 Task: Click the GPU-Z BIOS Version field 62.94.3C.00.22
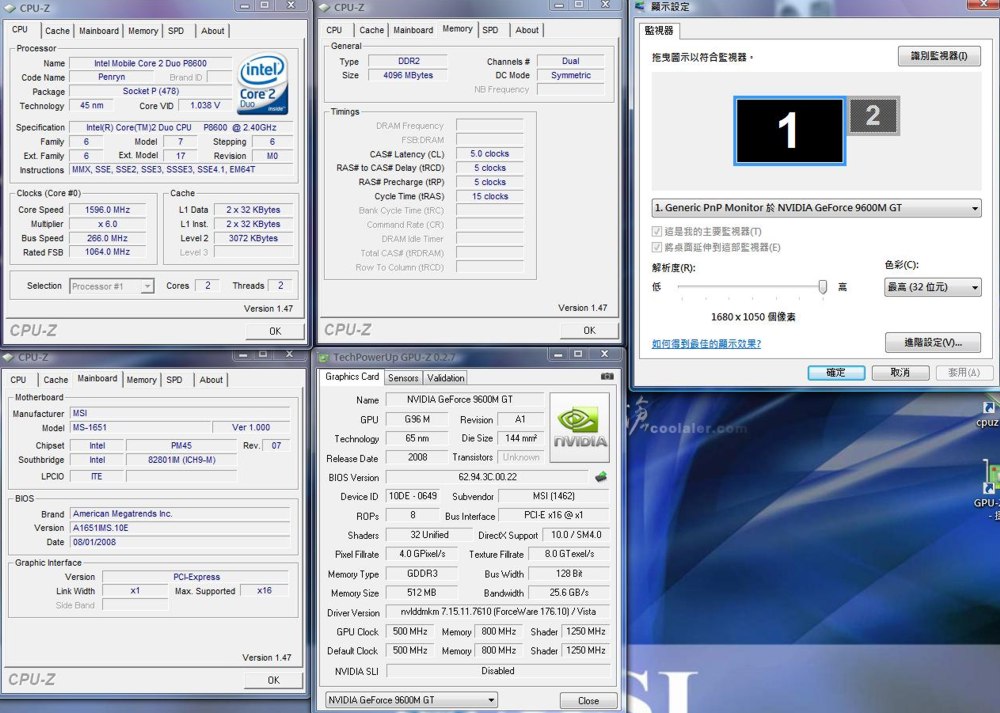click(487, 477)
